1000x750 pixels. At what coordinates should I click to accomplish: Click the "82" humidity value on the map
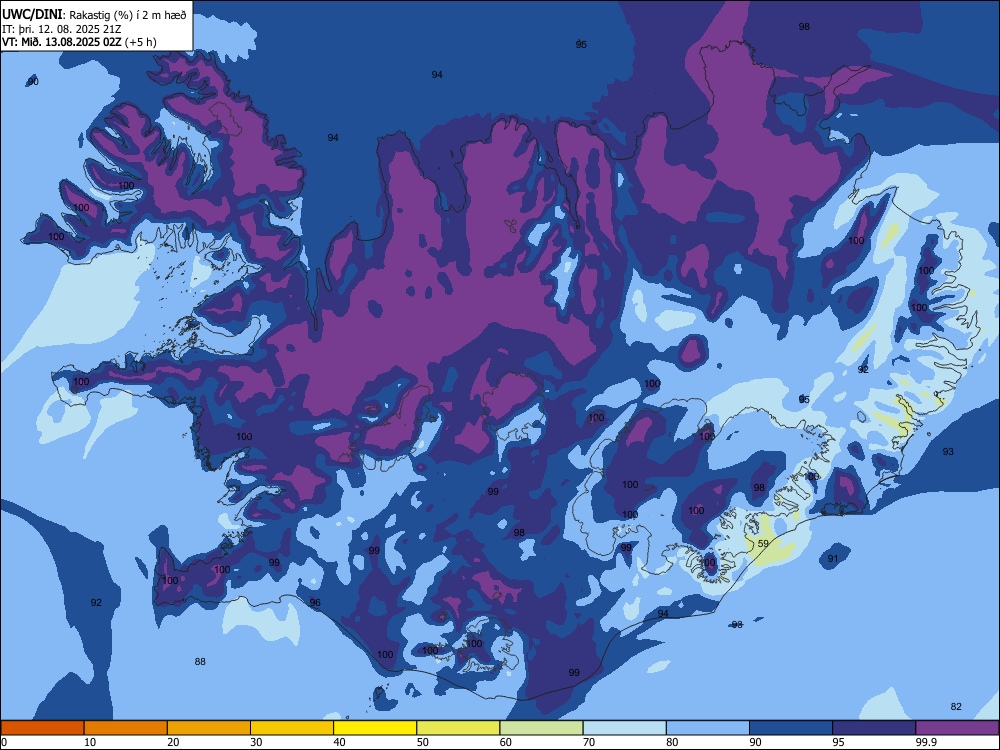point(956,707)
